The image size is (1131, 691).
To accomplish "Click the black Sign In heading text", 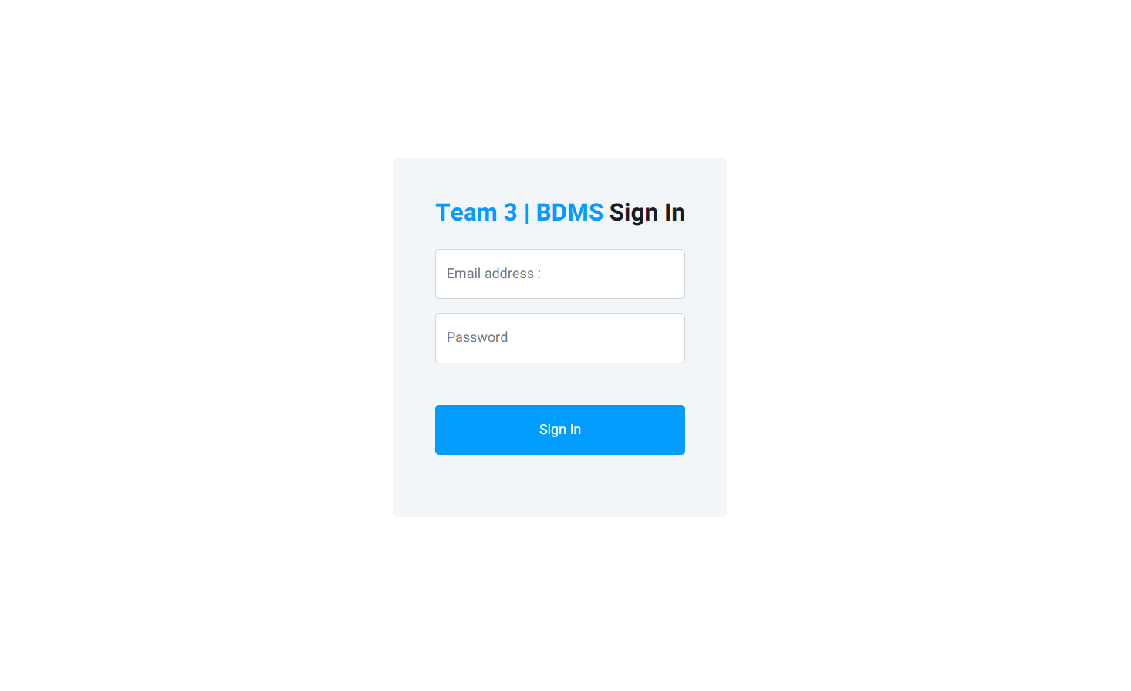I will [x=646, y=214].
